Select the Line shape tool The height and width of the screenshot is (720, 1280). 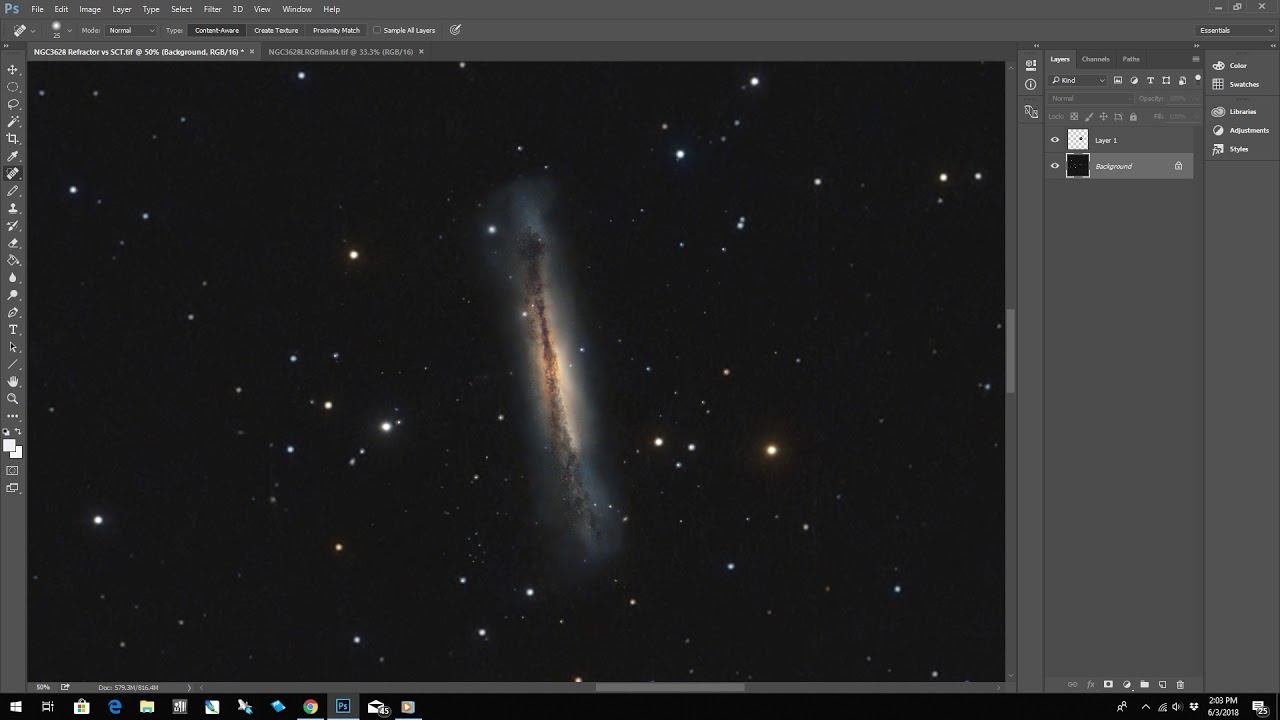(13, 364)
